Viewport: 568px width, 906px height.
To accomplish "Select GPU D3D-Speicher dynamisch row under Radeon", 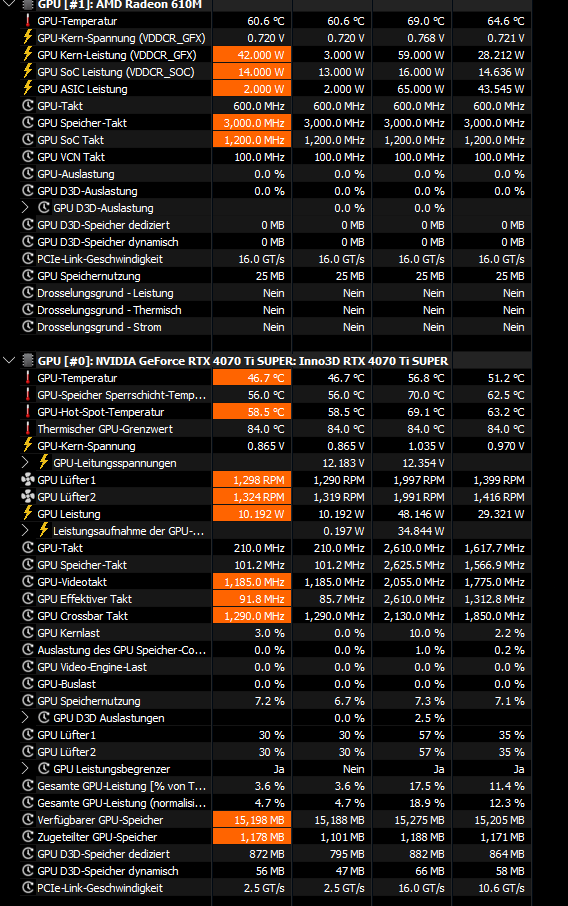I will pyautogui.click(x=275, y=242).
